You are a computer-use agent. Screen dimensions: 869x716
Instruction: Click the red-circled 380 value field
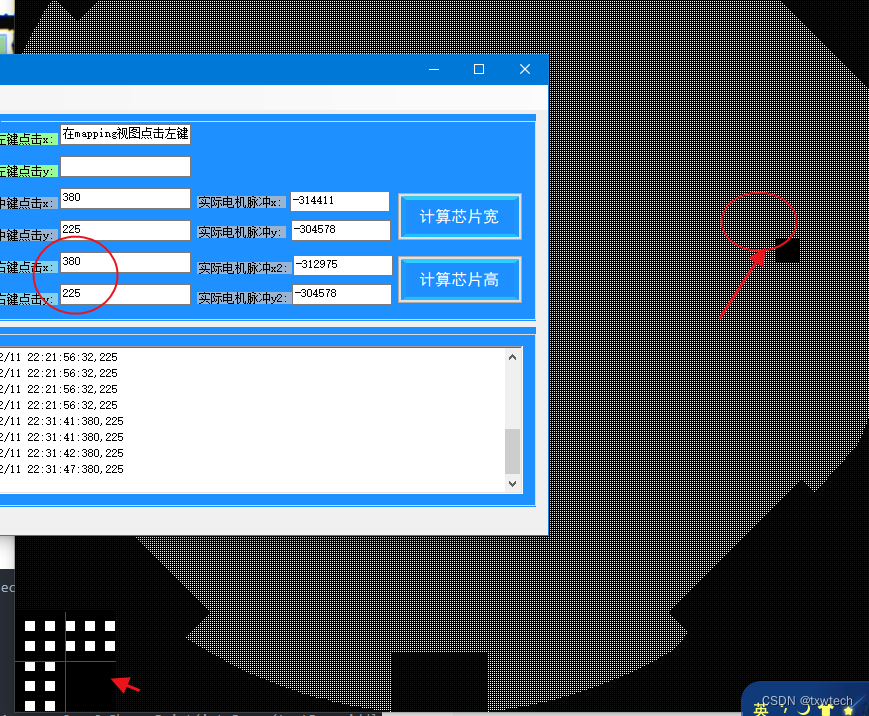[125, 261]
